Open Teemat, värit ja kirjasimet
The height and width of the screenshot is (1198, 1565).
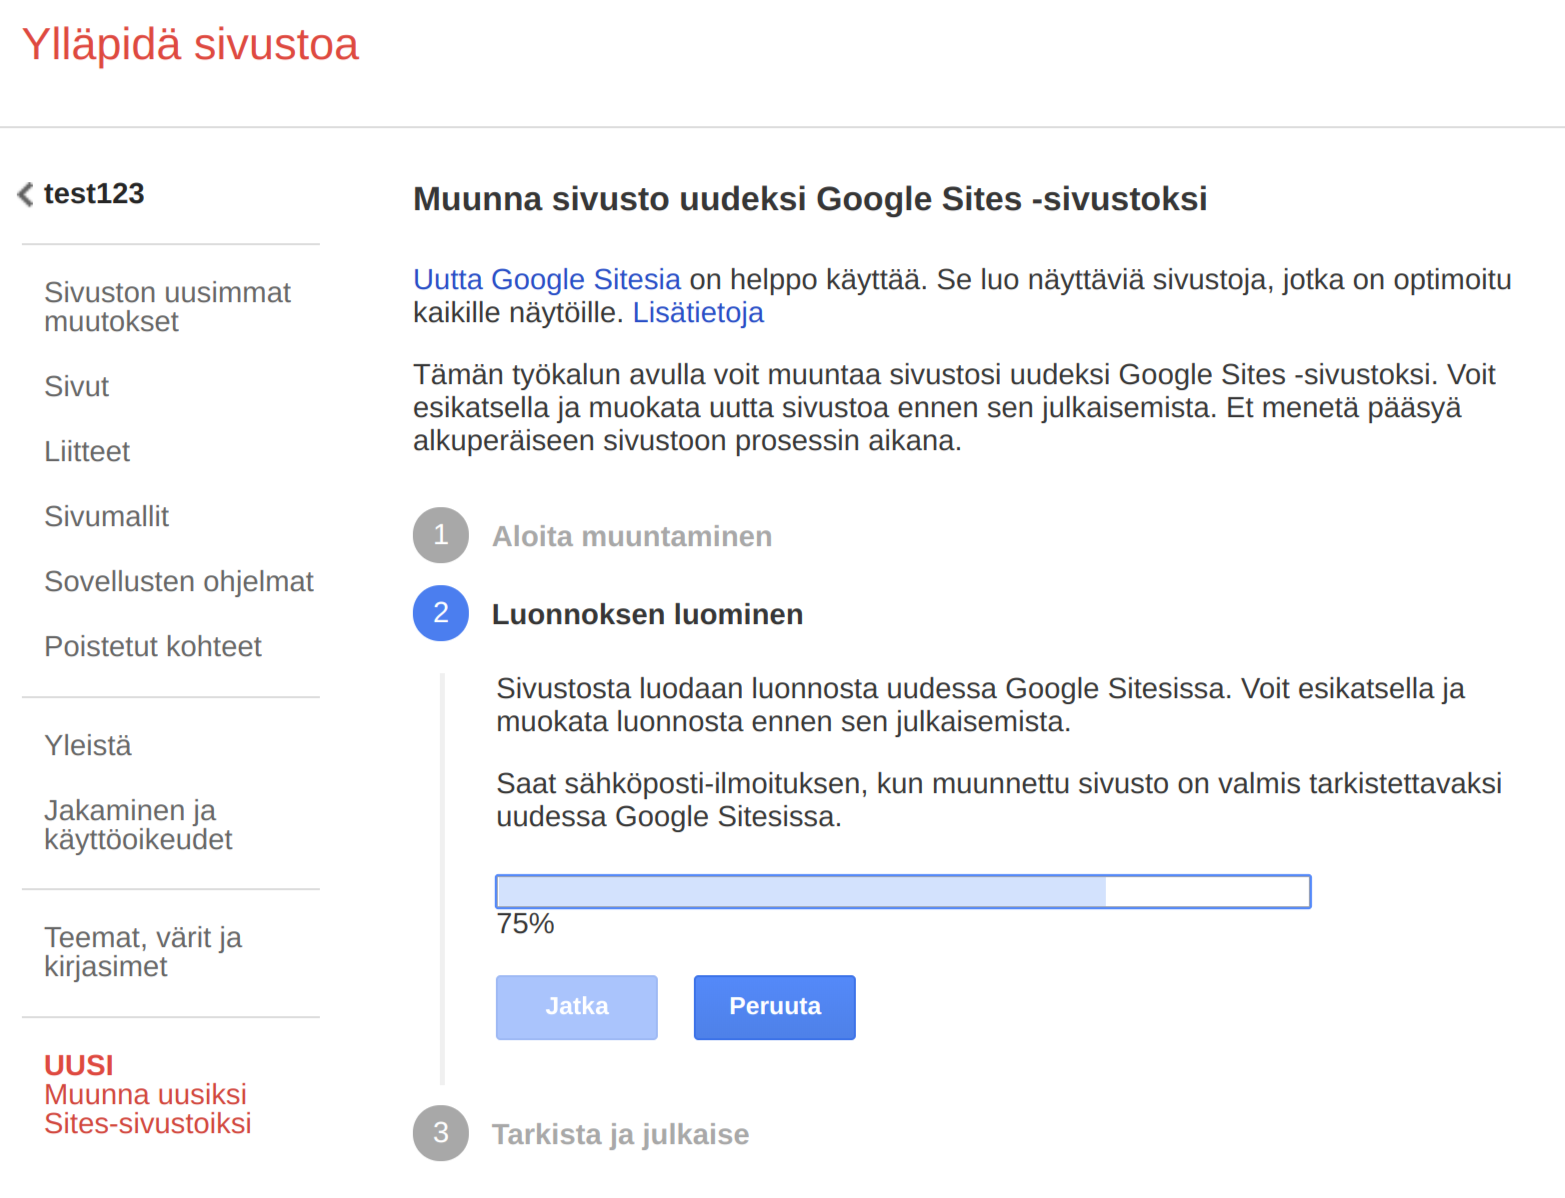143,952
